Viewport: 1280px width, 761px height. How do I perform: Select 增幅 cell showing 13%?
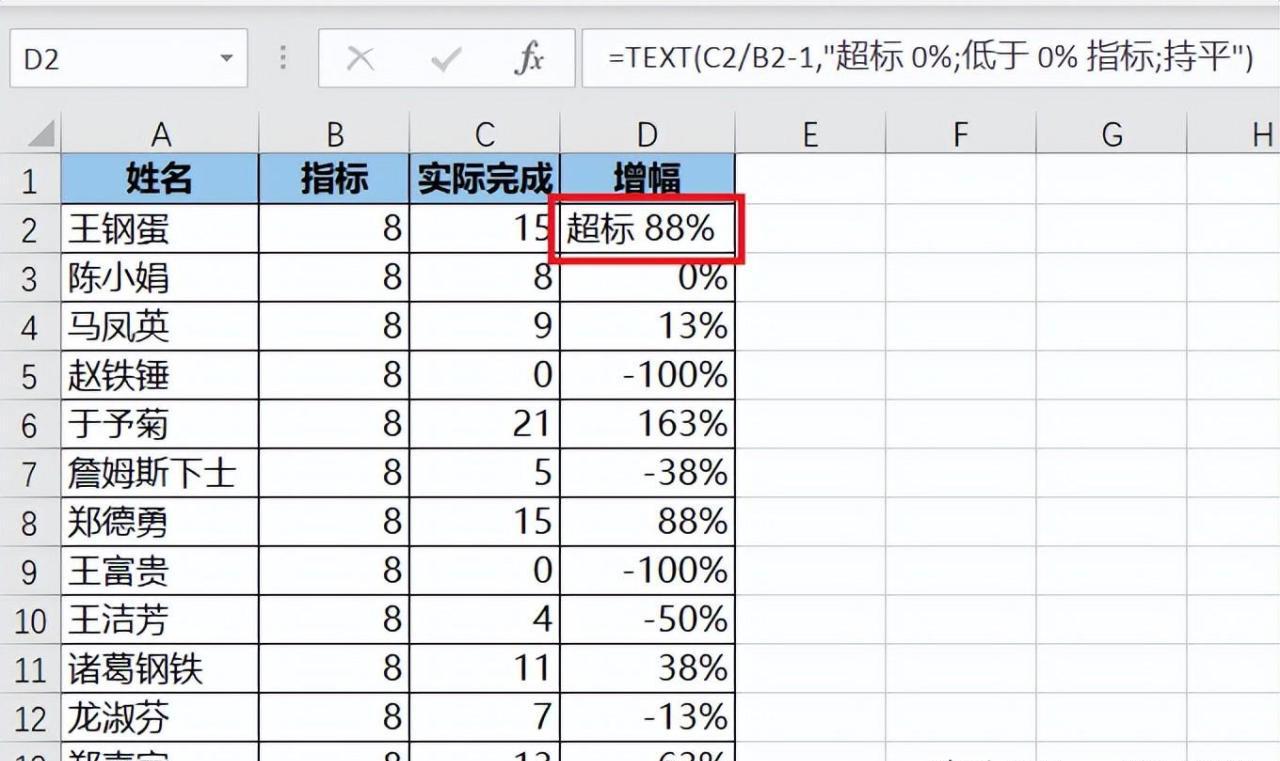(x=648, y=327)
